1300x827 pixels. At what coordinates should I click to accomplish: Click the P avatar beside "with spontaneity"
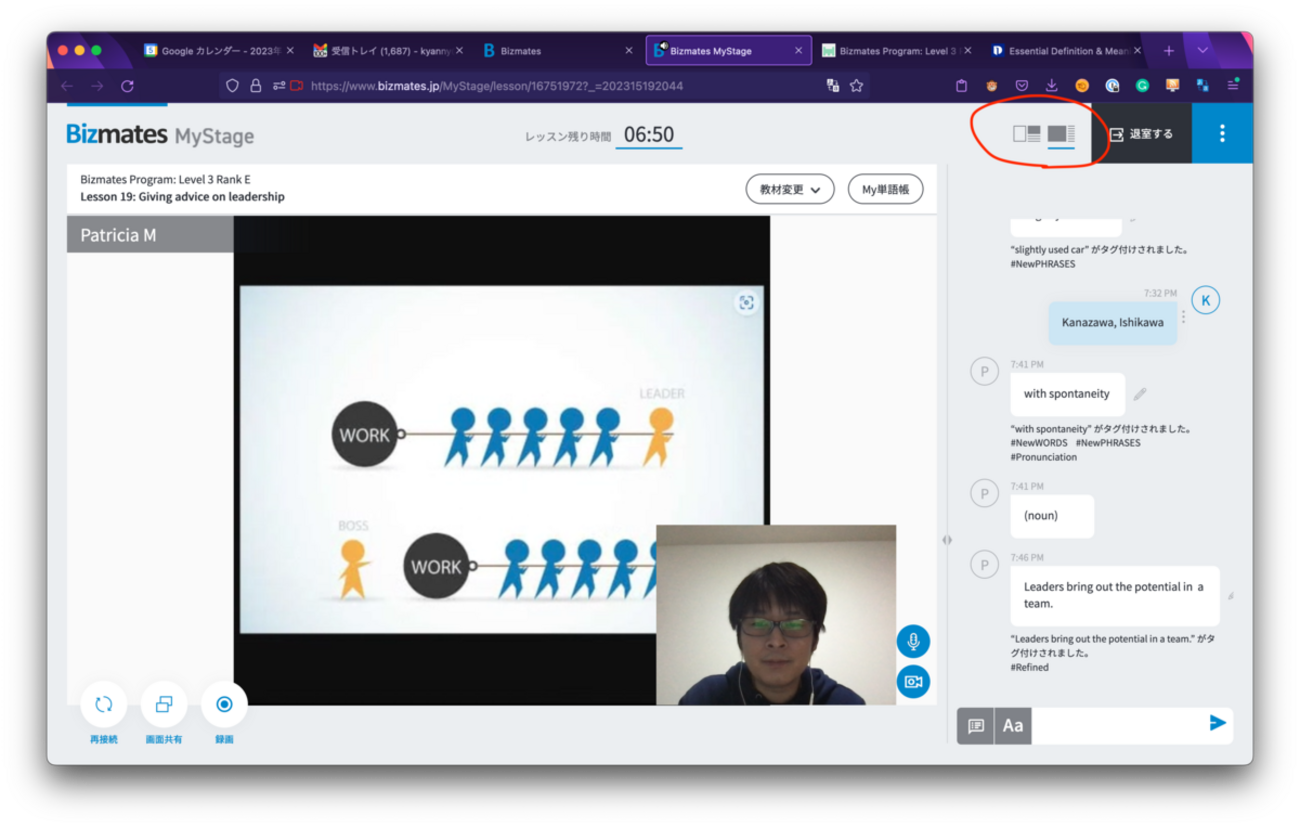[x=985, y=372]
